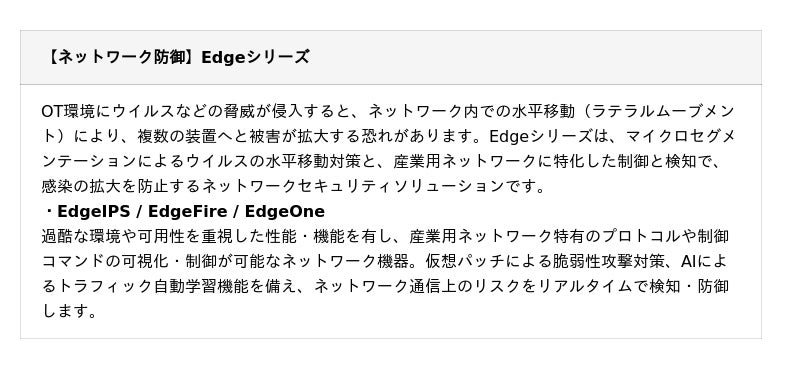The width and height of the screenshot is (800, 369).
Task: Click the bullet before EdgeIPS
Action: [x=49, y=211]
